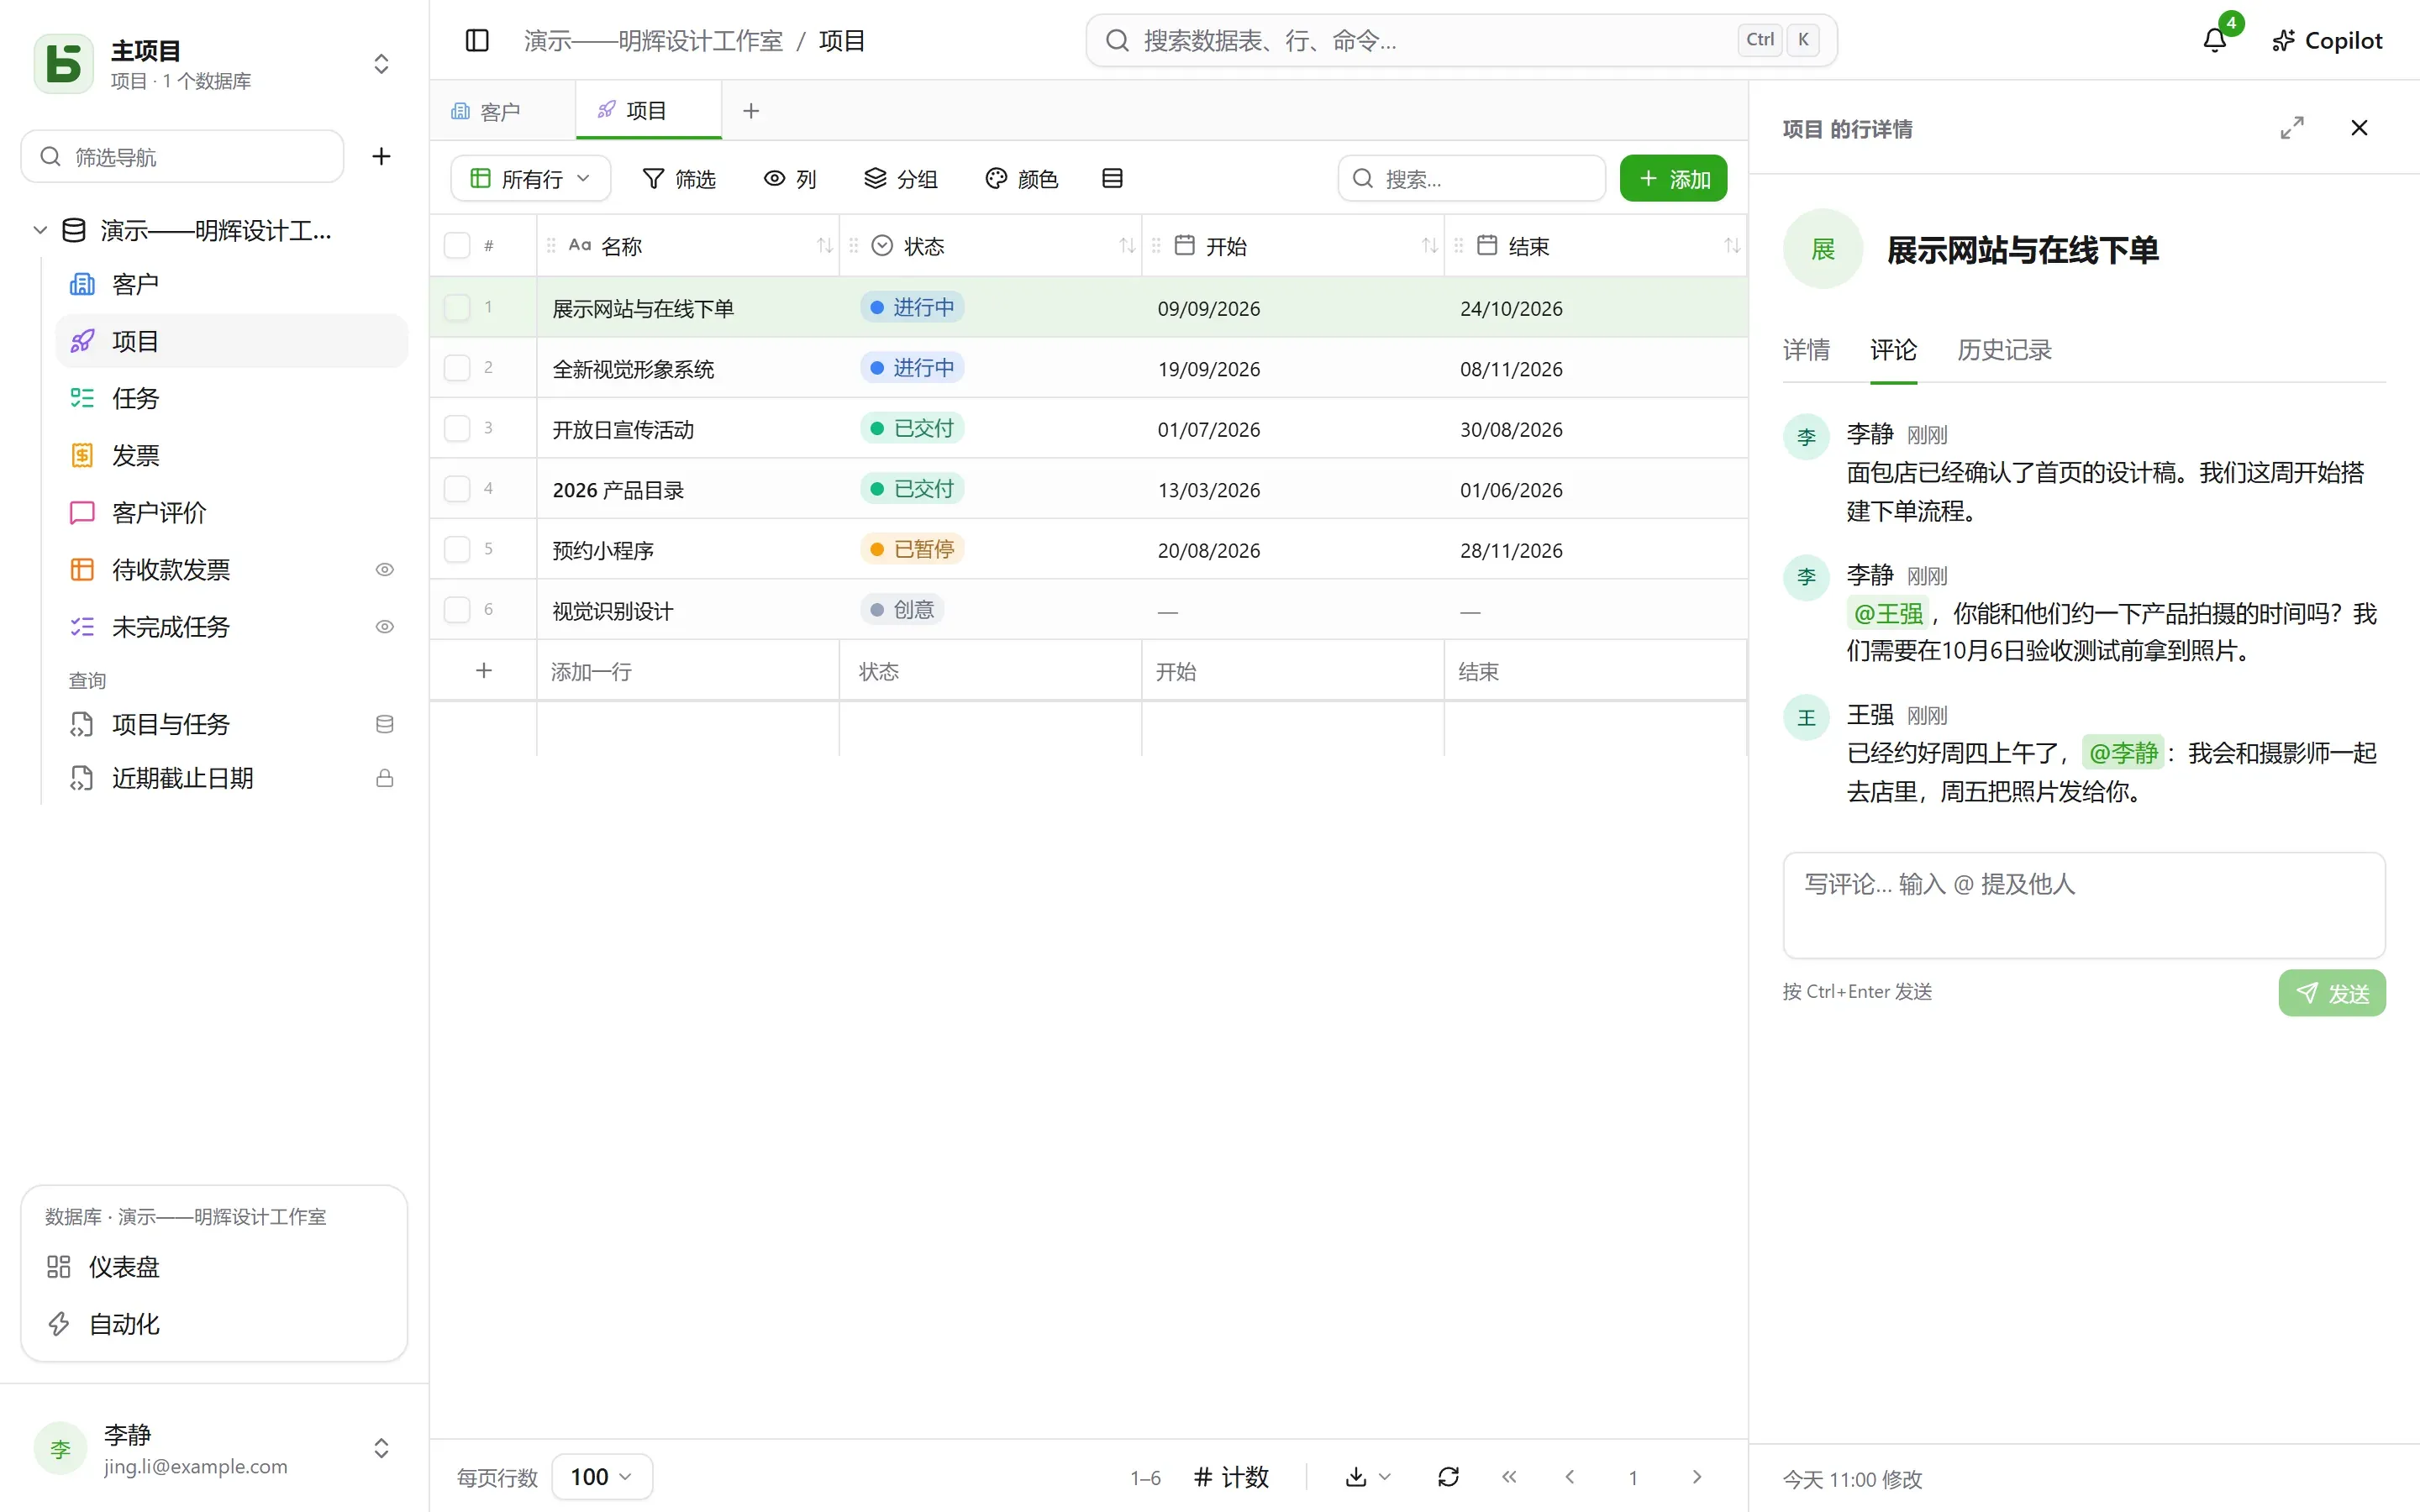Image resolution: width=2420 pixels, height=1512 pixels.
Task: Open the 筛选 filter button
Action: 679,178
